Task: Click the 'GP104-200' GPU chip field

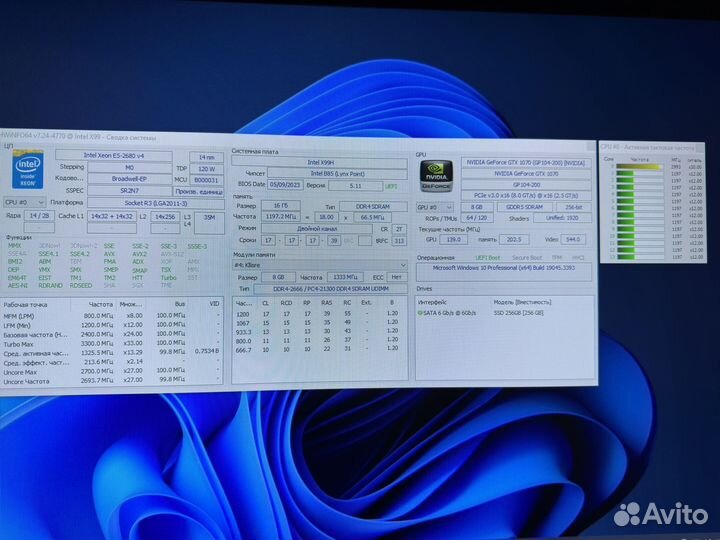Action: tap(526, 185)
